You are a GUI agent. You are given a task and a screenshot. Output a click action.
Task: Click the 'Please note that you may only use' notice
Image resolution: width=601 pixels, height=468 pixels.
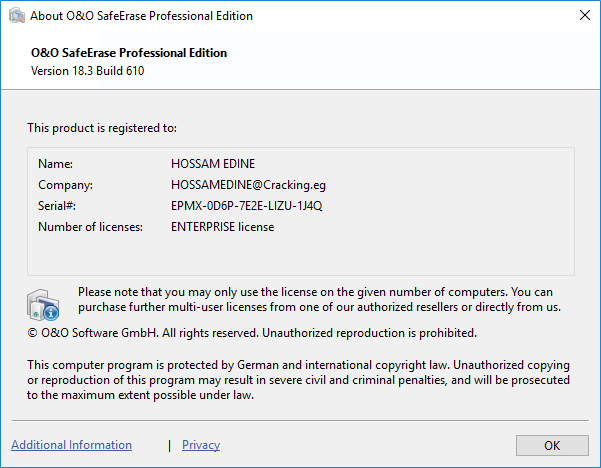[319, 299]
